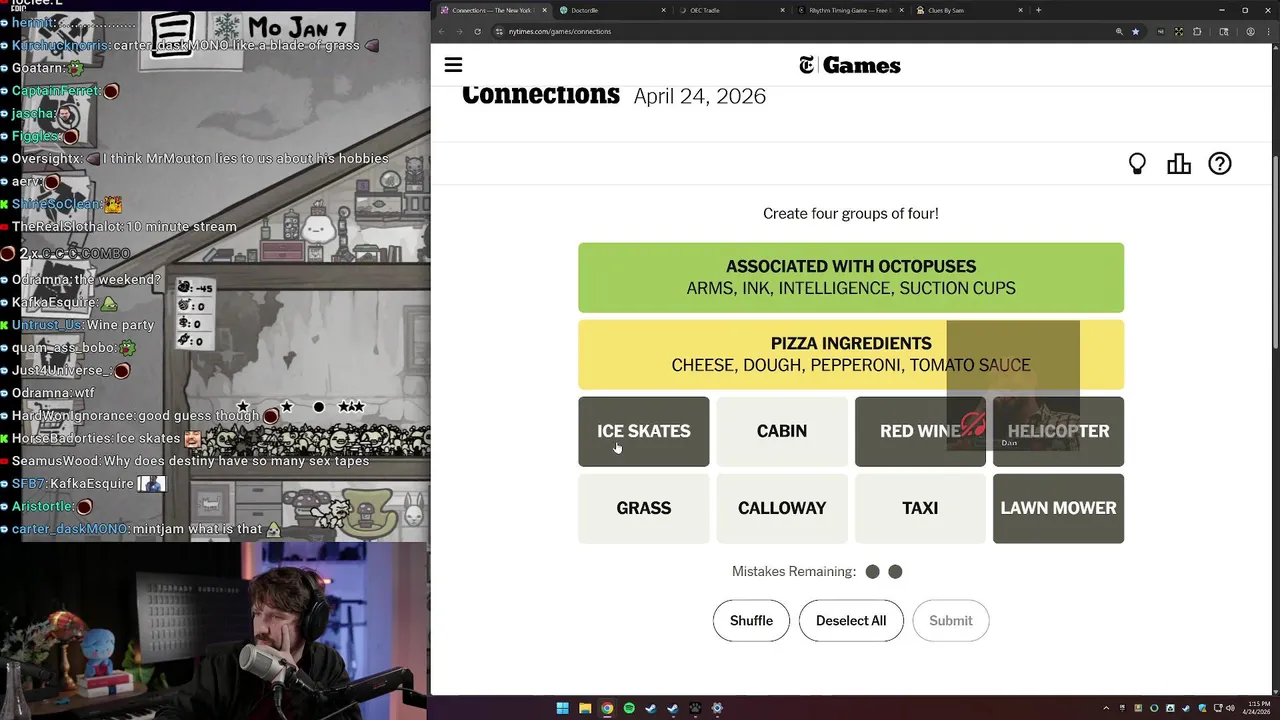Open the paw print taskbar app
This screenshot has width=1280, height=720.
pos(695,708)
